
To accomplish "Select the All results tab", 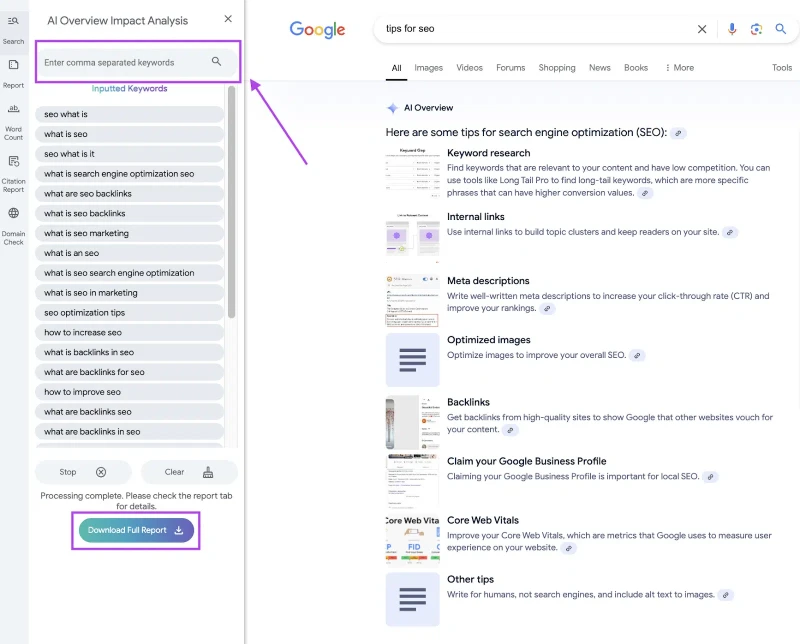I will pyautogui.click(x=396, y=68).
